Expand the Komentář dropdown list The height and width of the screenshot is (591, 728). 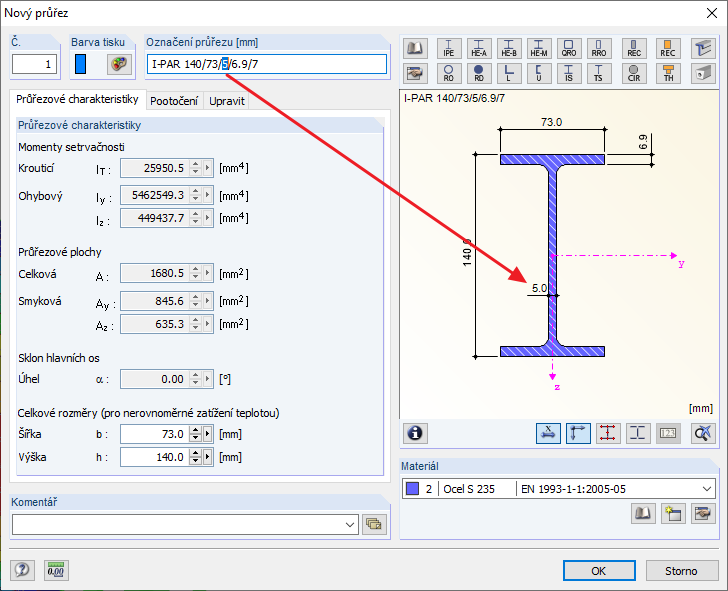tap(350, 525)
